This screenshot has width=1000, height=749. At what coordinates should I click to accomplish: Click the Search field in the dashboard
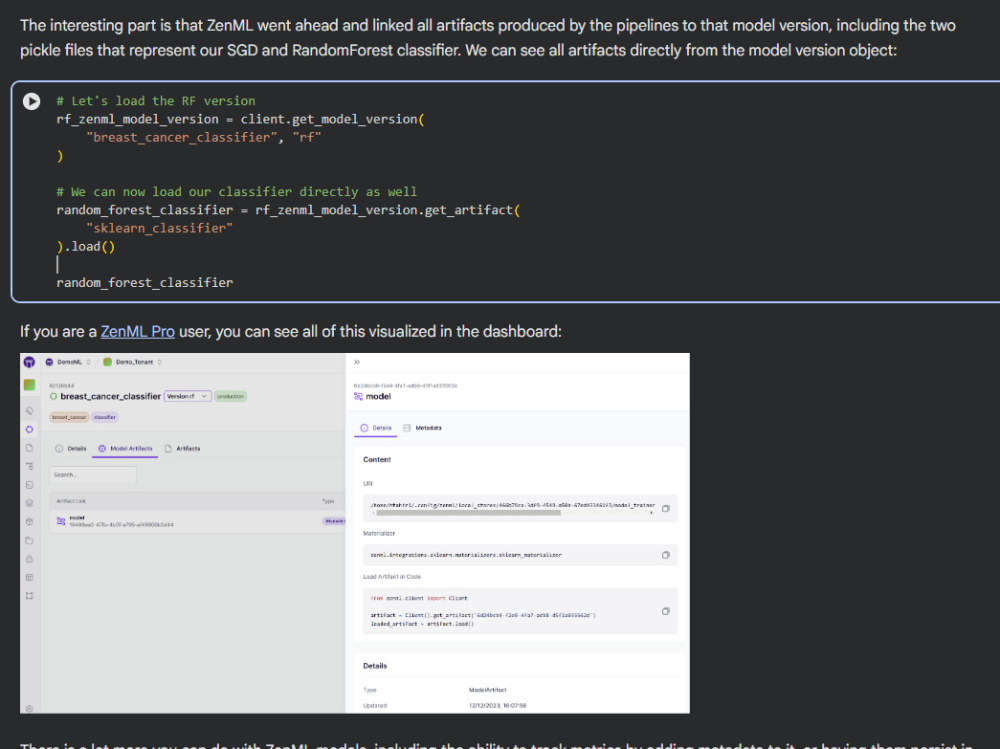coord(92,475)
